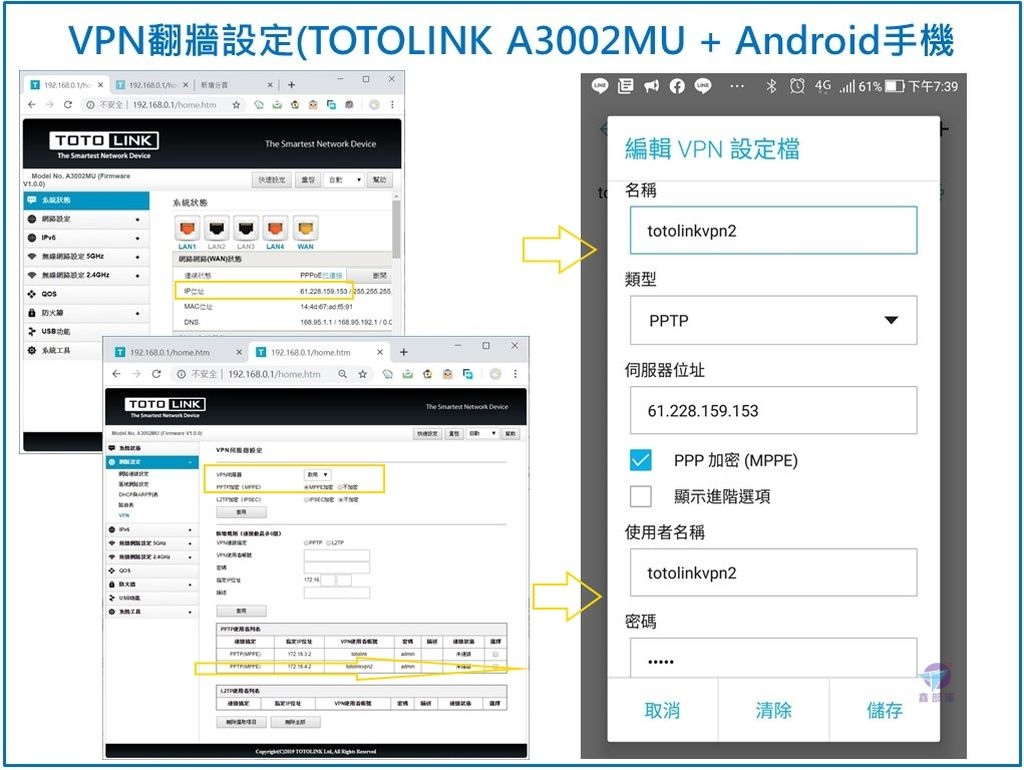Click LAN4 port icon on status page
1024x770 pixels.
click(x=275, y=229)
